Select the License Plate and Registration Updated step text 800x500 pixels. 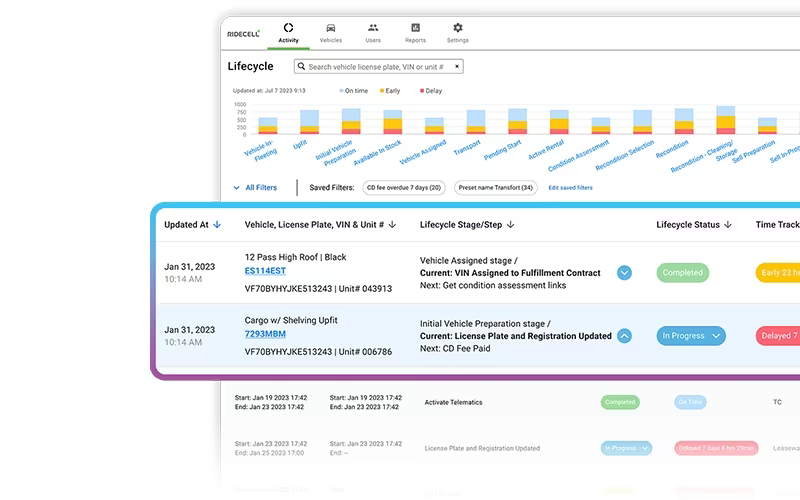(x=482, y=448)
